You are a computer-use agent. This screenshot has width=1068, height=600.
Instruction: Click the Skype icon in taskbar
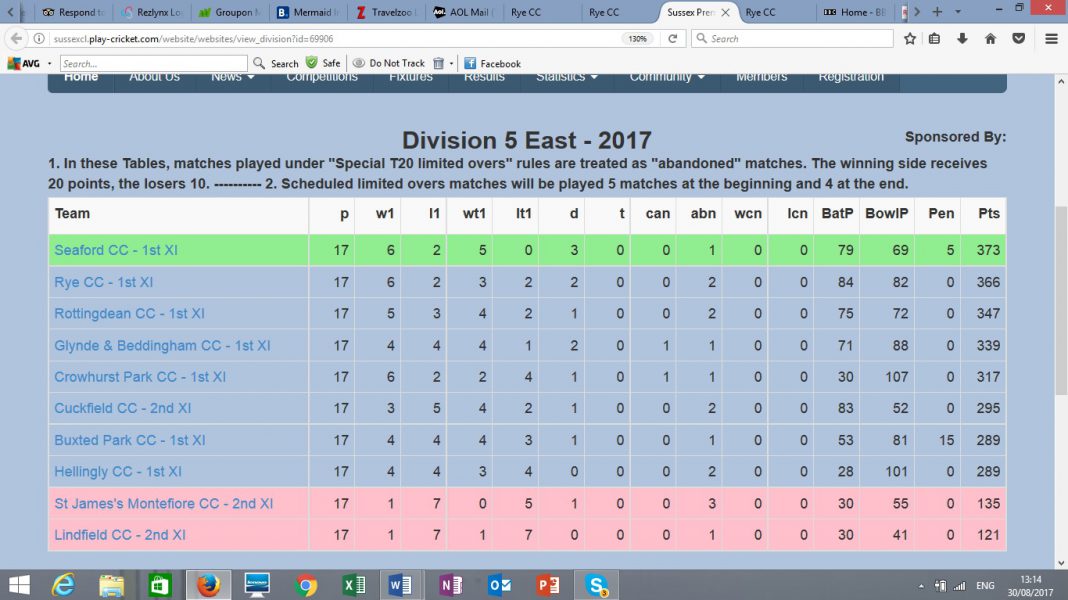click(598, 585)
